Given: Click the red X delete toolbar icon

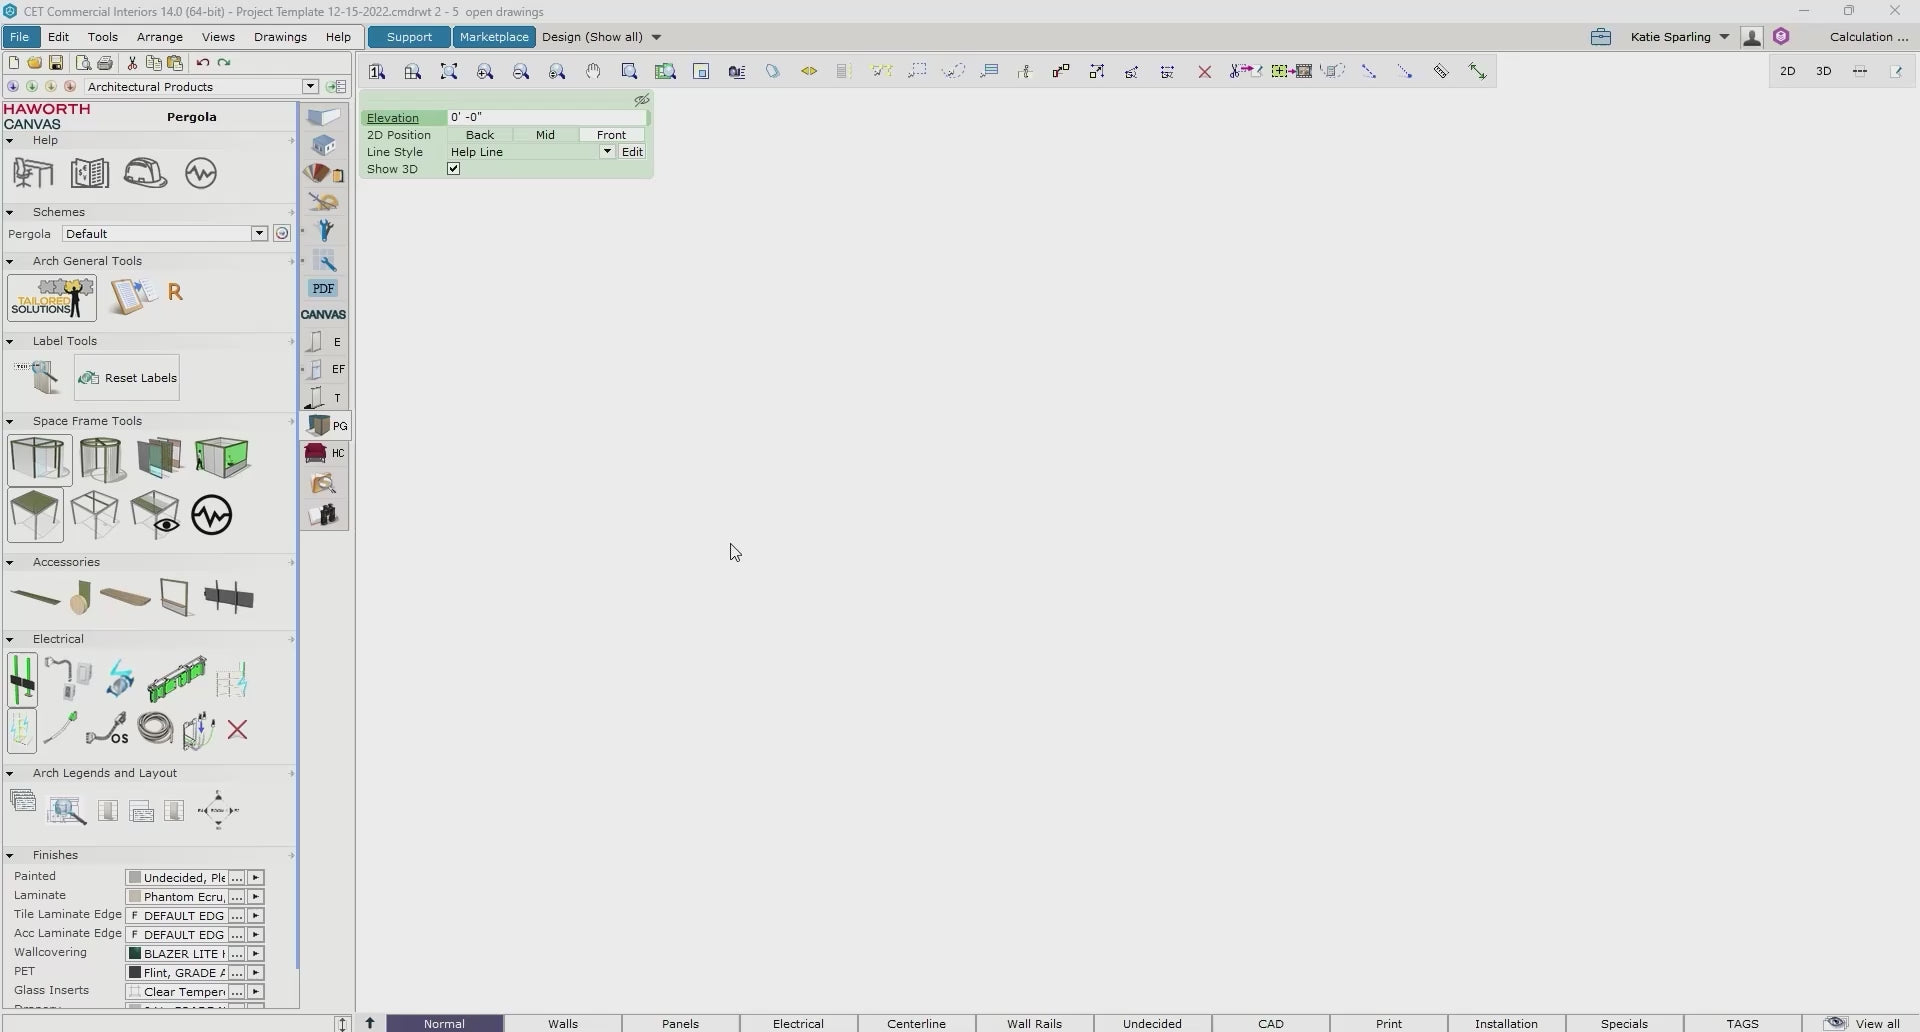Looking at the screenshot, I should [1205, 72].
